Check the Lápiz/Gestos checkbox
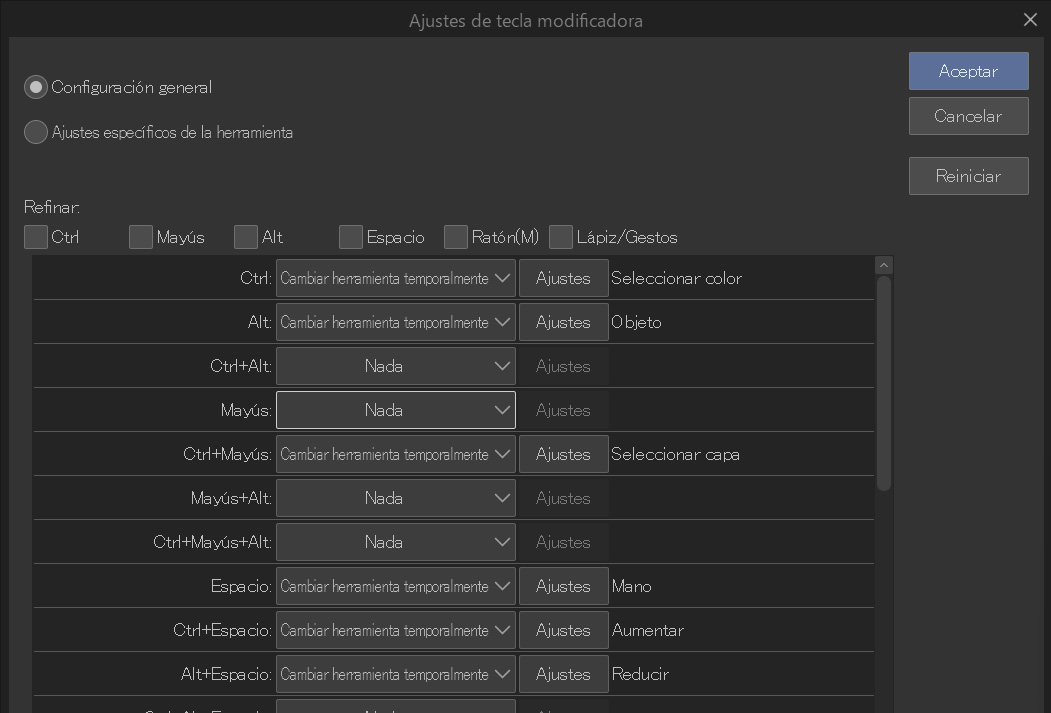The width and height of the screenshot is (1051, 713). click(561, 237)
